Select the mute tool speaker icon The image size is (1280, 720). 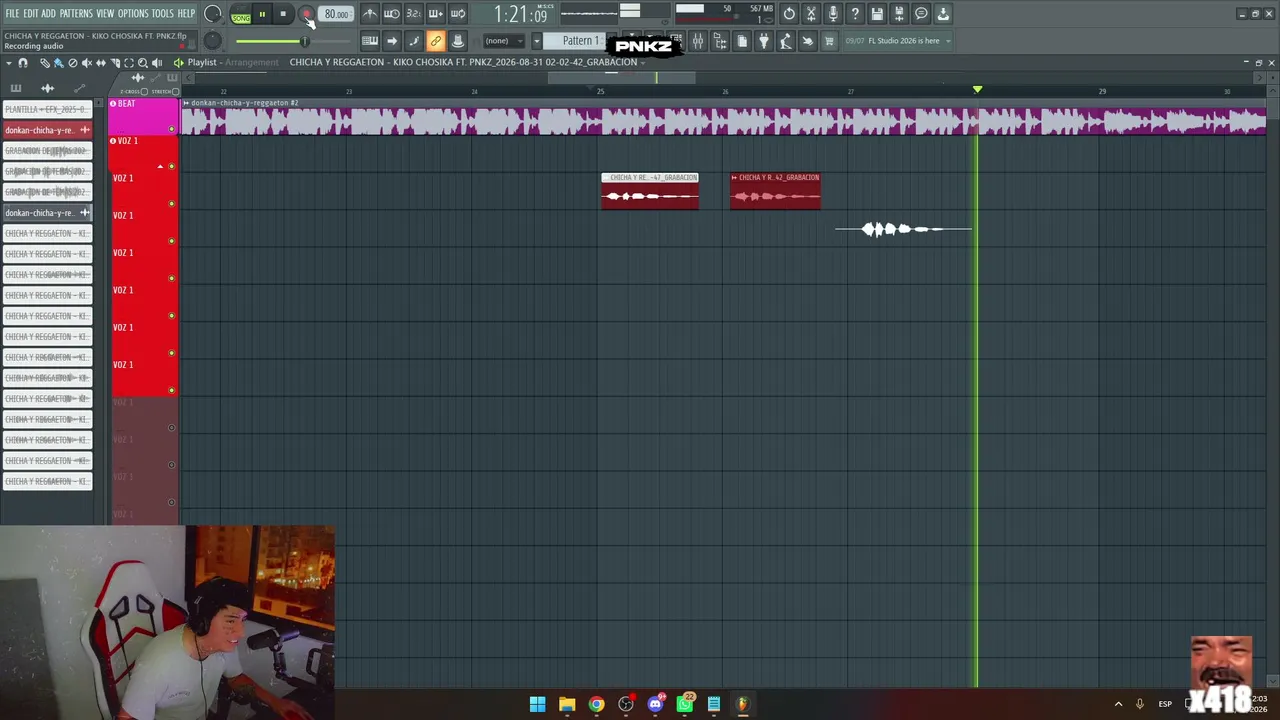click(86, 63)
